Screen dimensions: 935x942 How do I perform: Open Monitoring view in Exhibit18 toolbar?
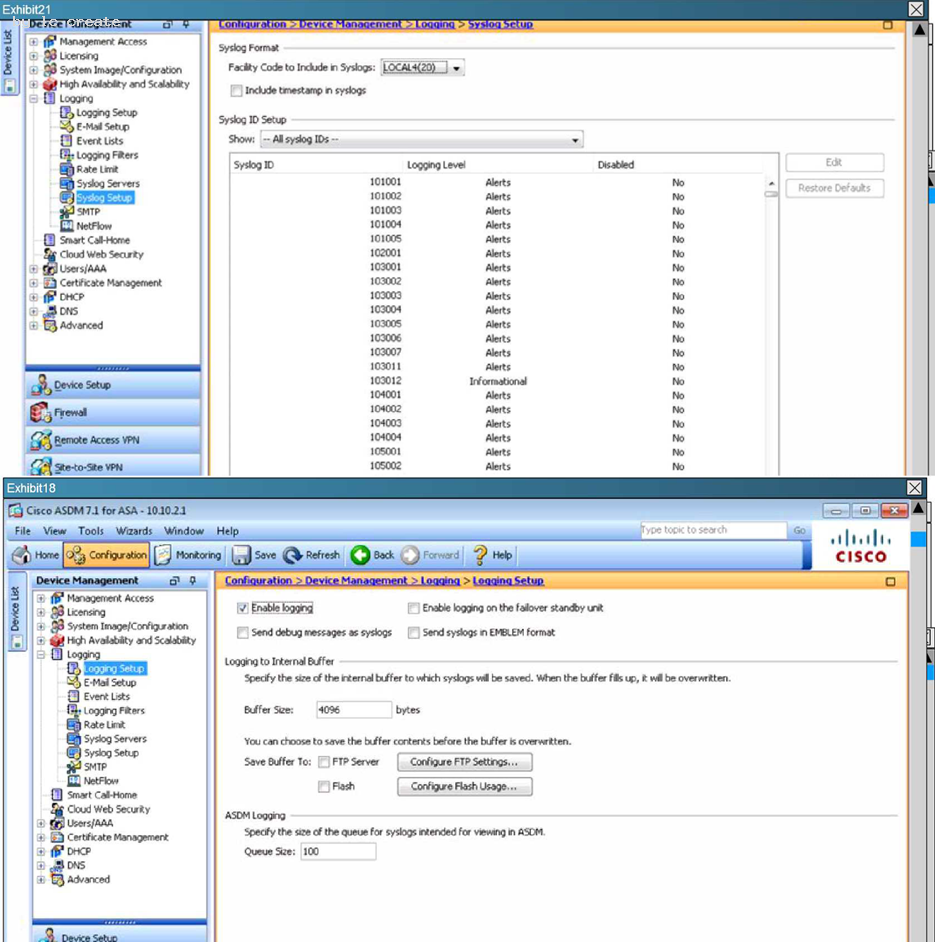click(x=188, y=555)
